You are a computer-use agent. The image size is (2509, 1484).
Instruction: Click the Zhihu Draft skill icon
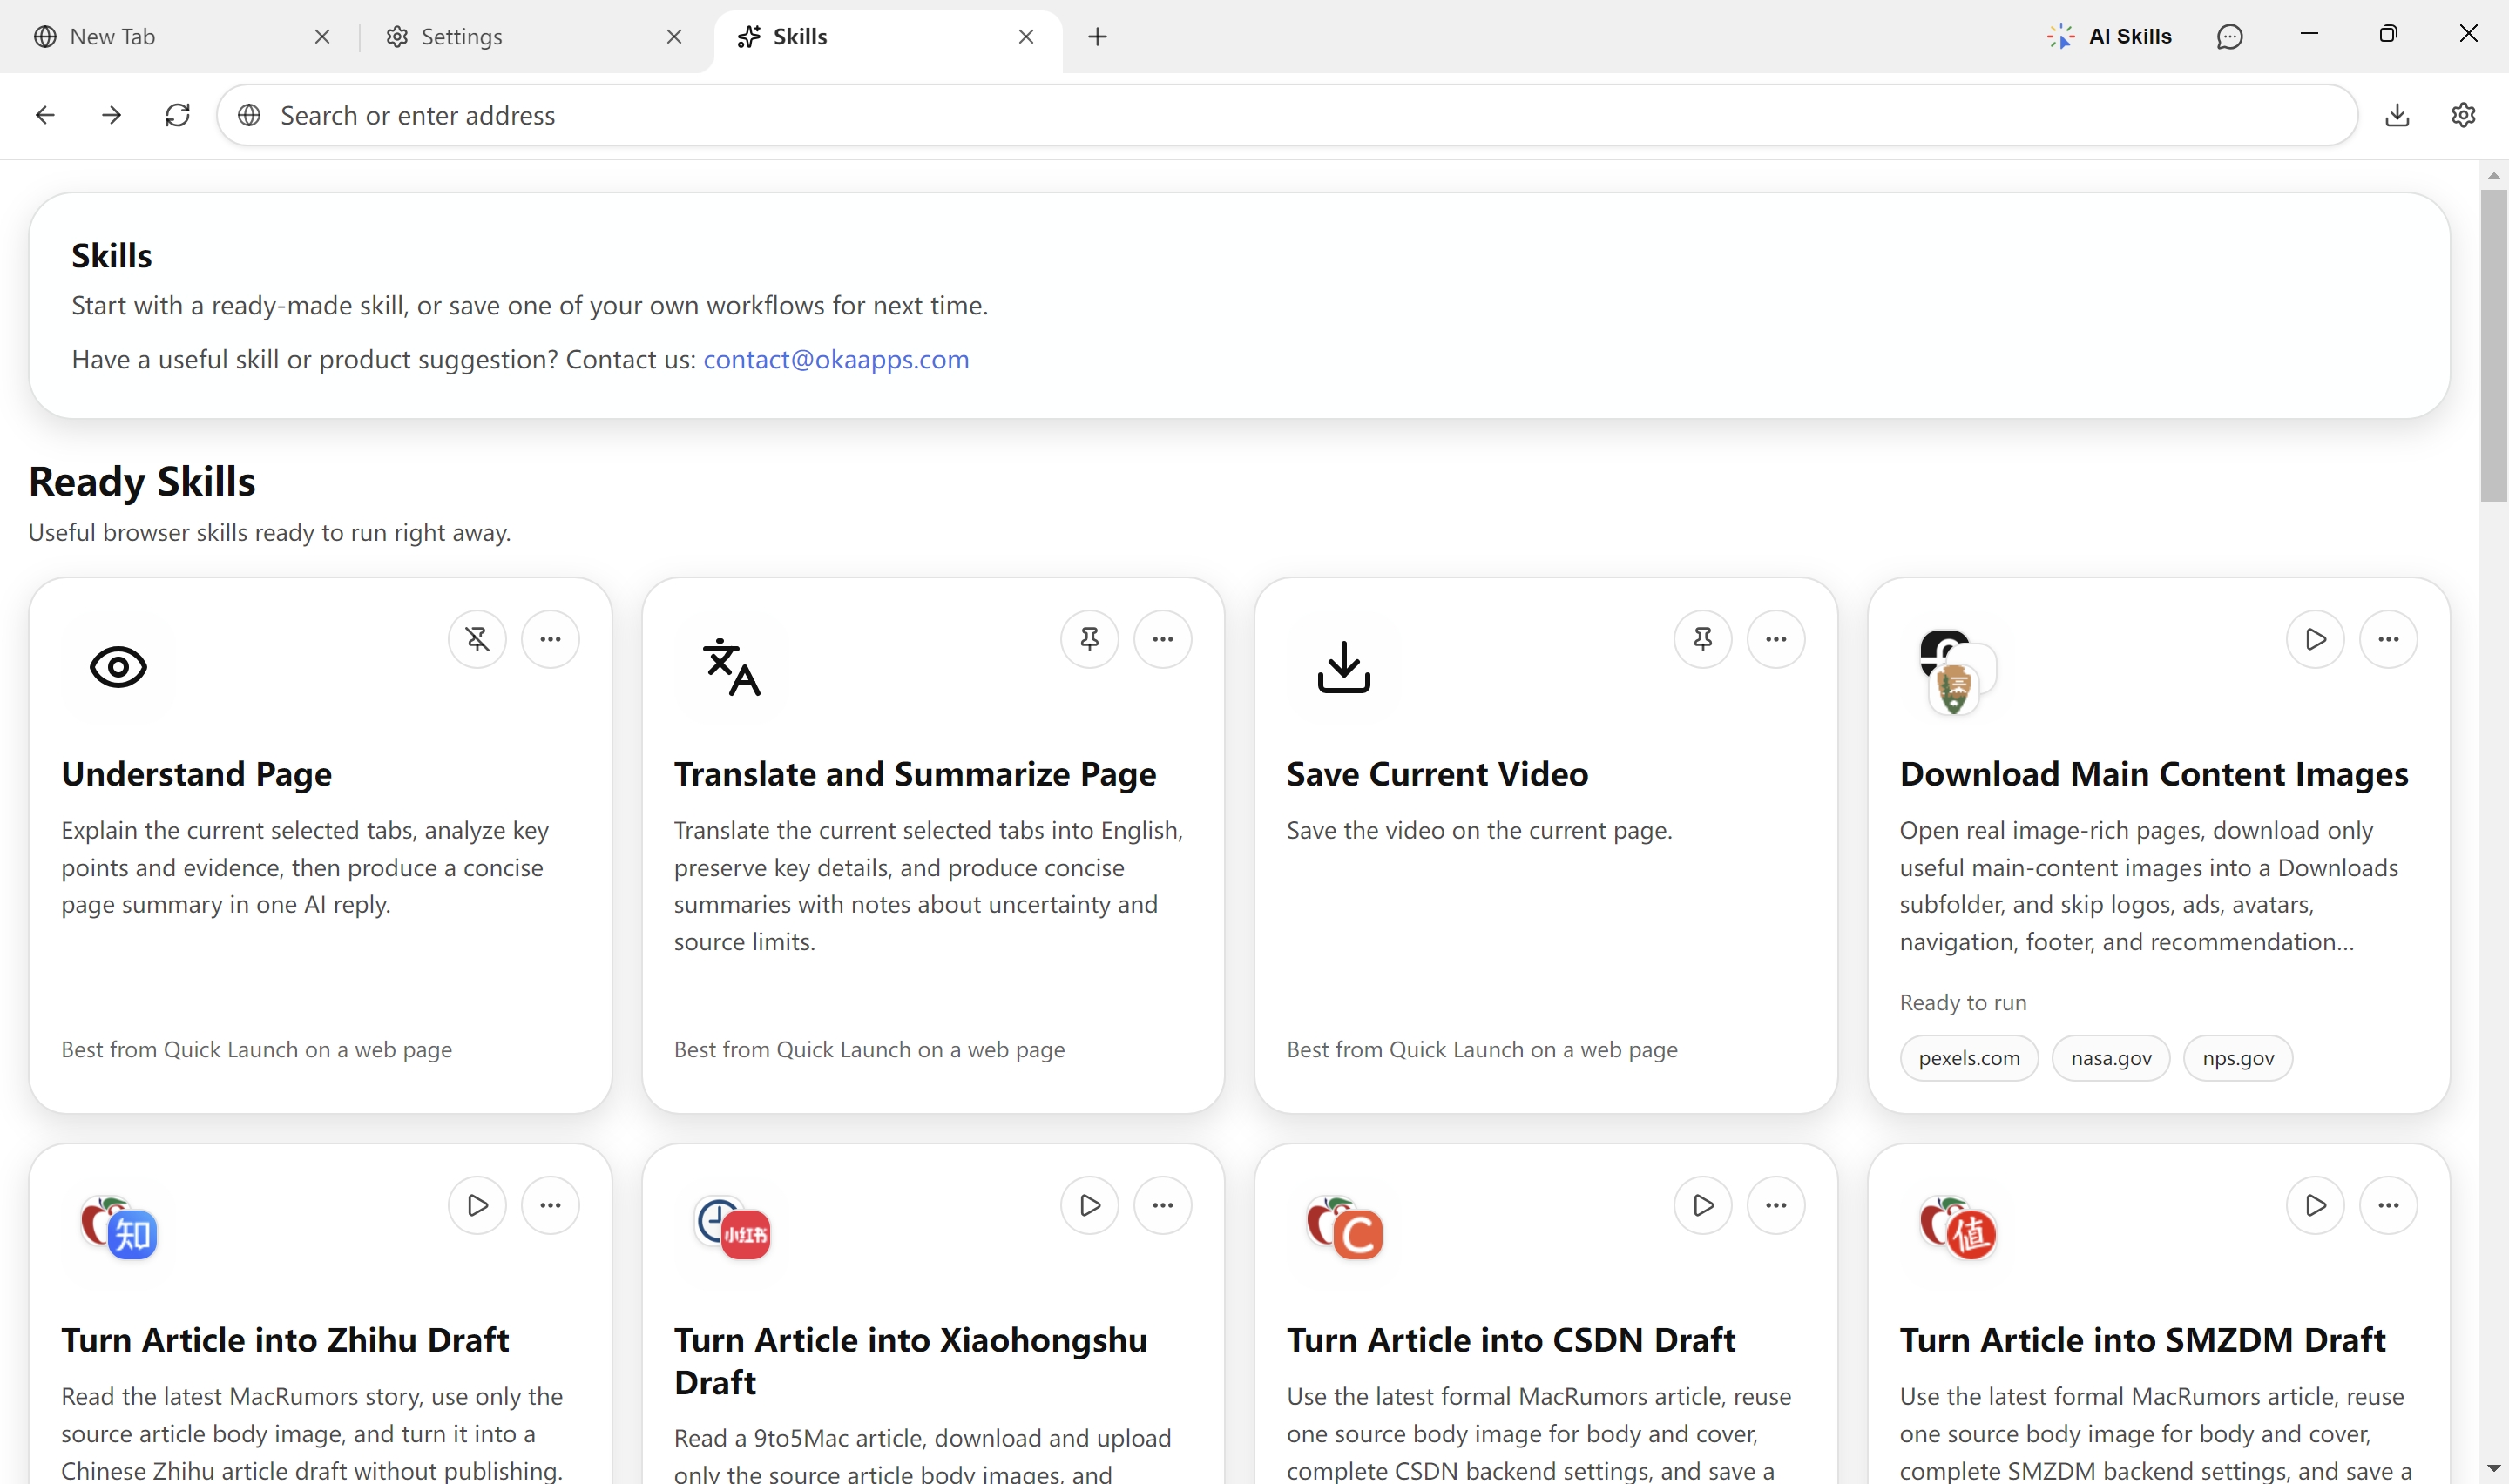click(x=119, y=1227)
